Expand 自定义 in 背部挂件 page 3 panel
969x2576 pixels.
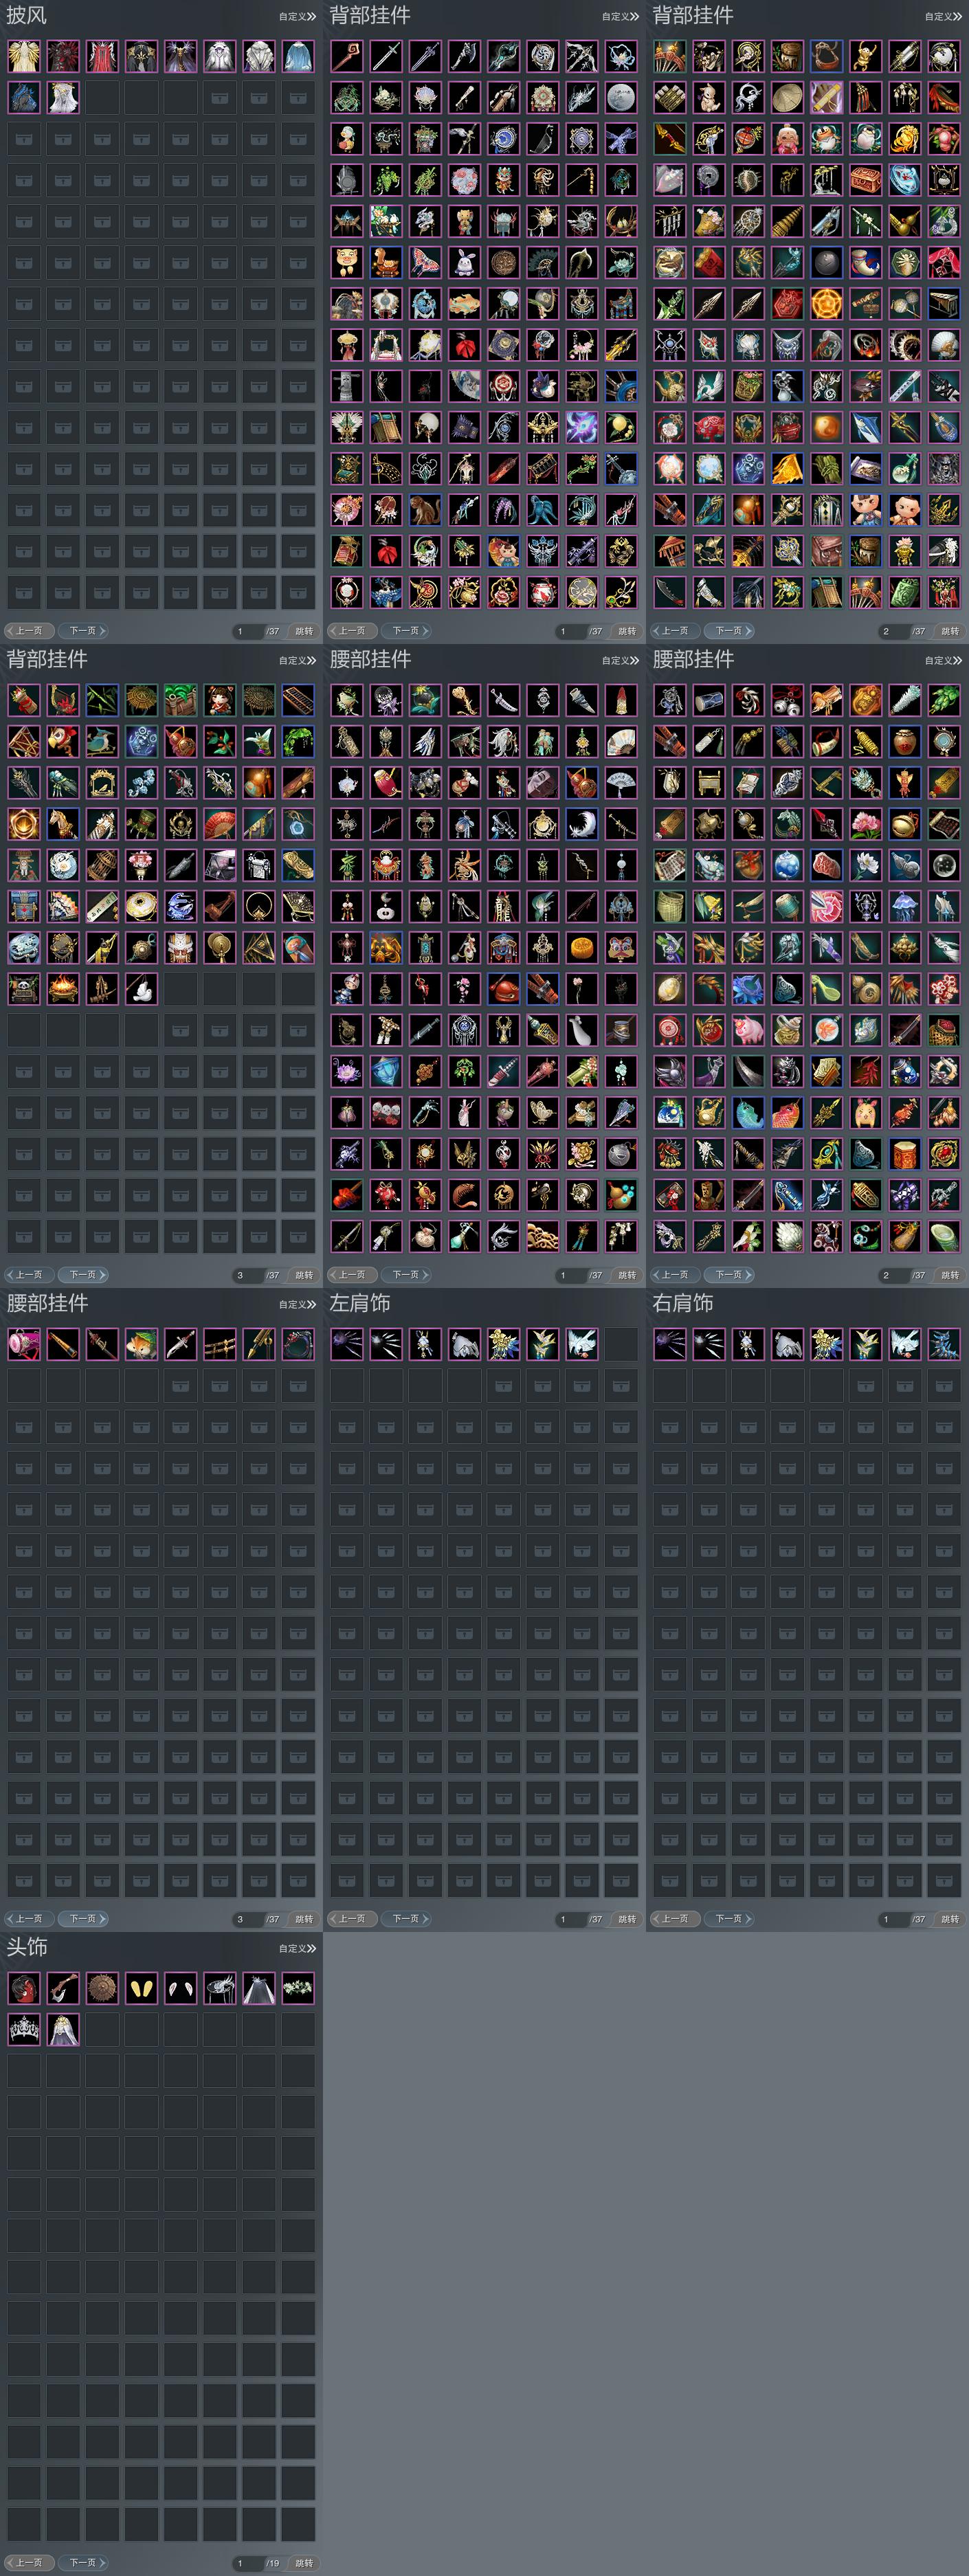[x=297, y=660]
